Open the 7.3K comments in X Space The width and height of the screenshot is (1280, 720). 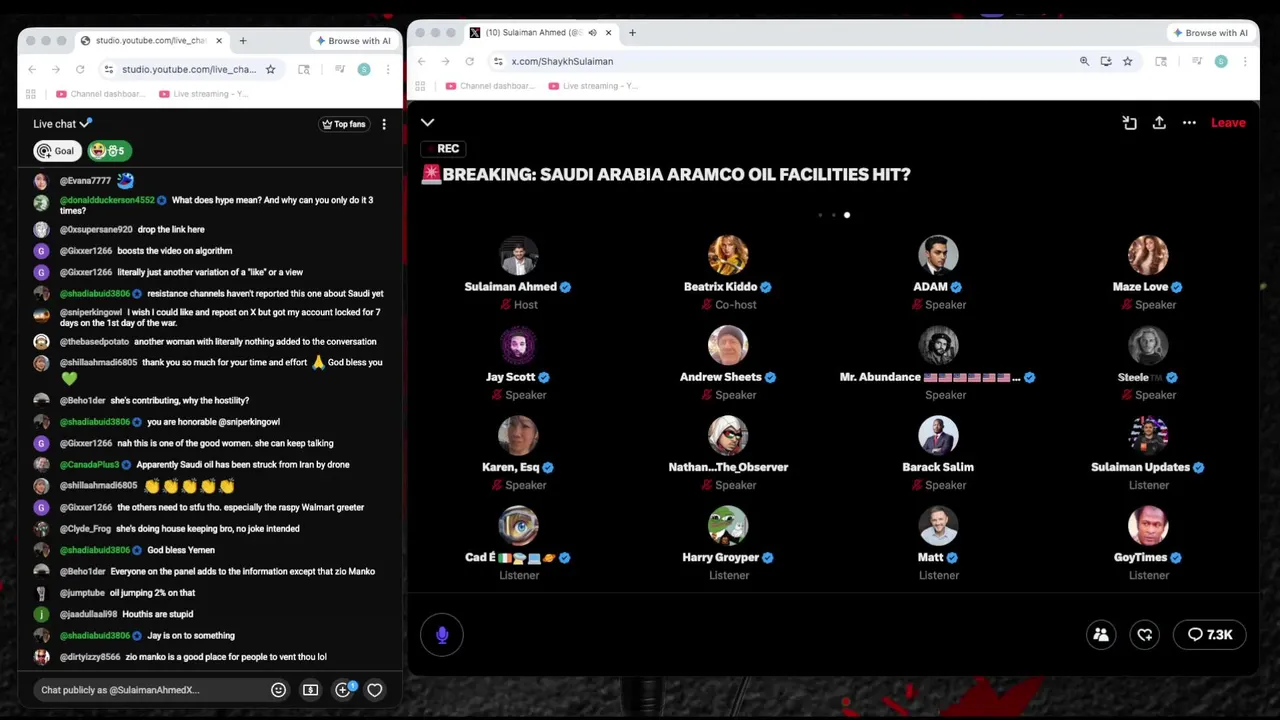coord(1210,634)
